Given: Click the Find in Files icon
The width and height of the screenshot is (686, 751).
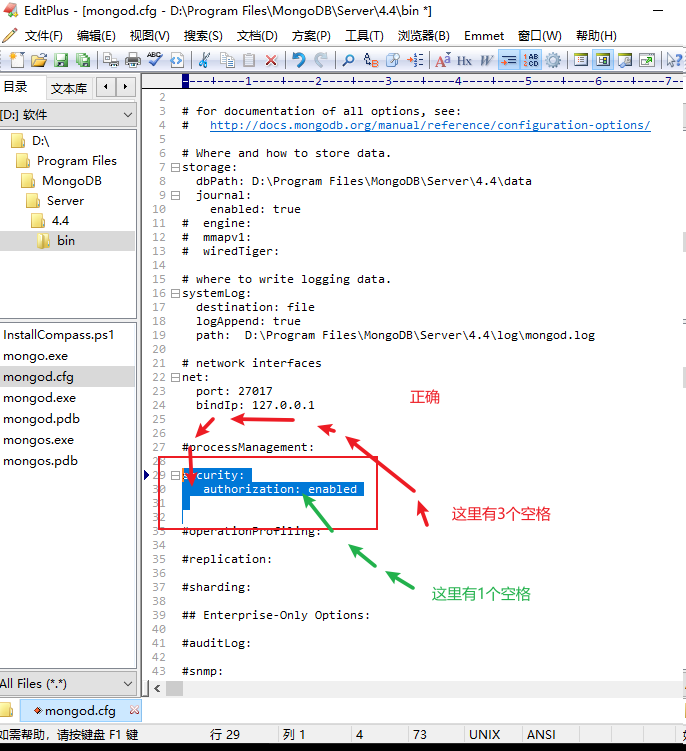Looking at the screenshot, I should pos(392,60).
